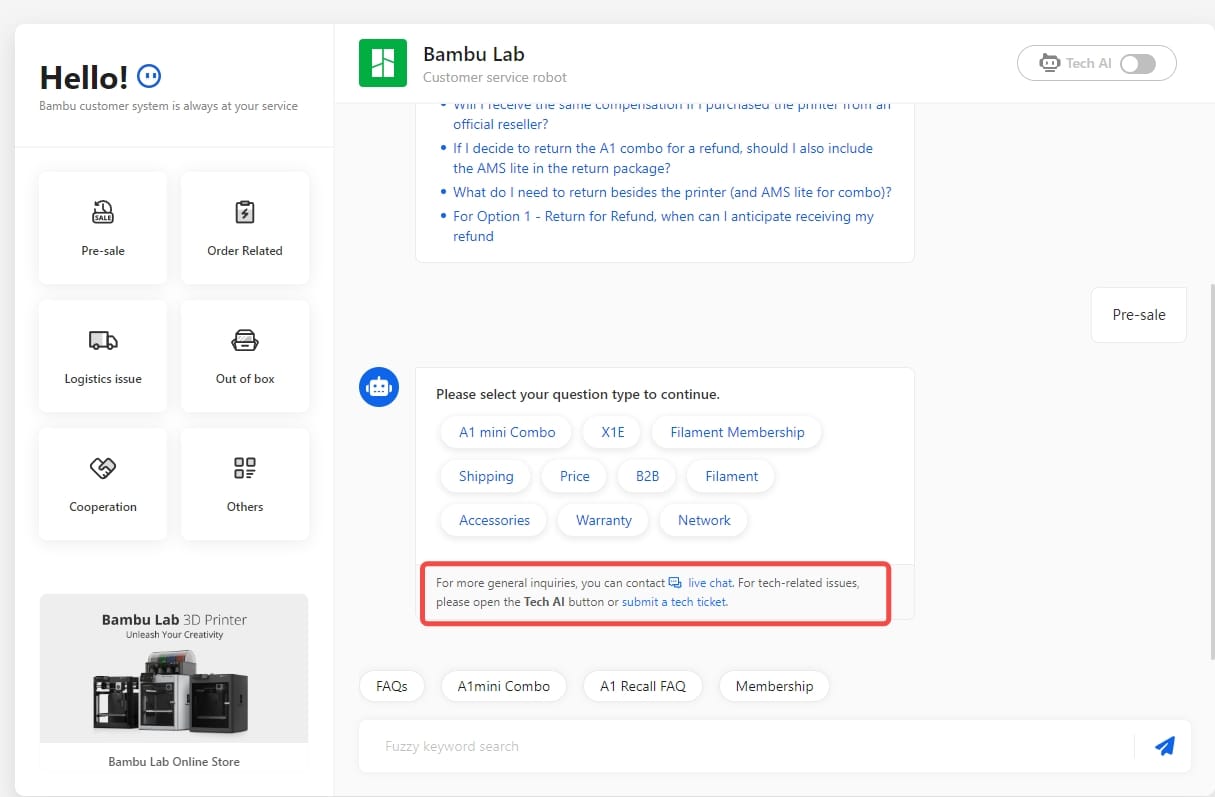Select the A1 mini Combo question type

tap(507, 432)
